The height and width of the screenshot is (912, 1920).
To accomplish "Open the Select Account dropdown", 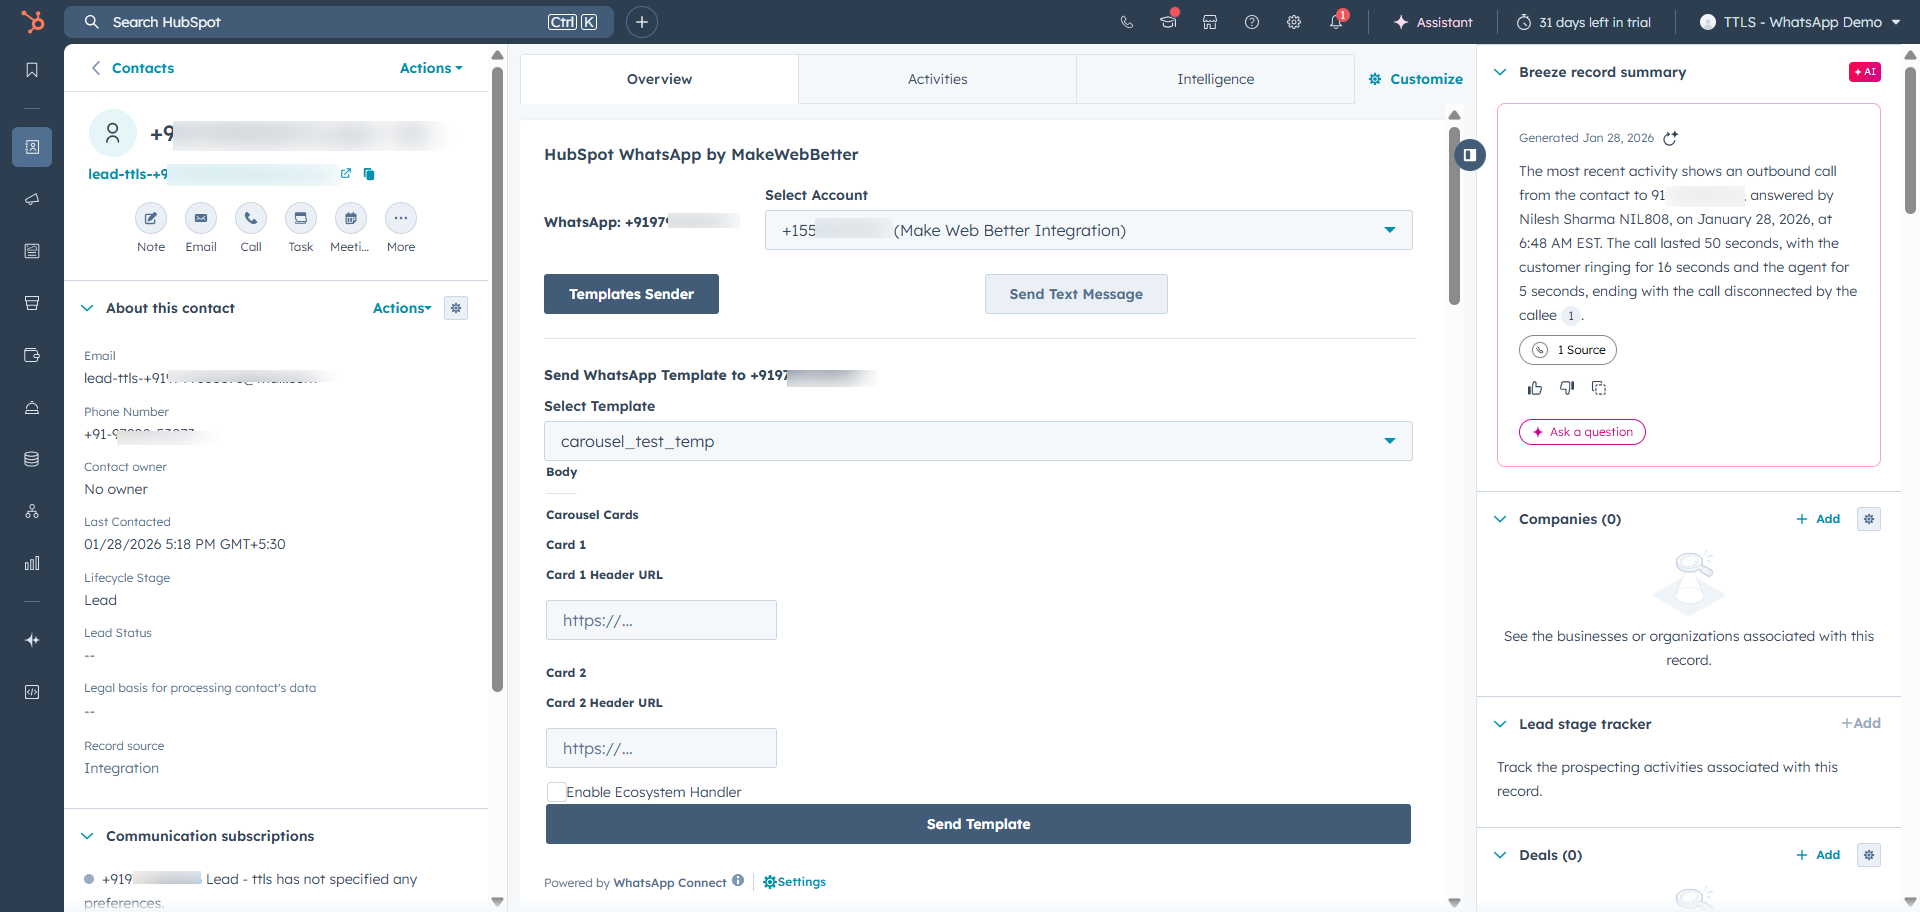I will click(1088, 230).
